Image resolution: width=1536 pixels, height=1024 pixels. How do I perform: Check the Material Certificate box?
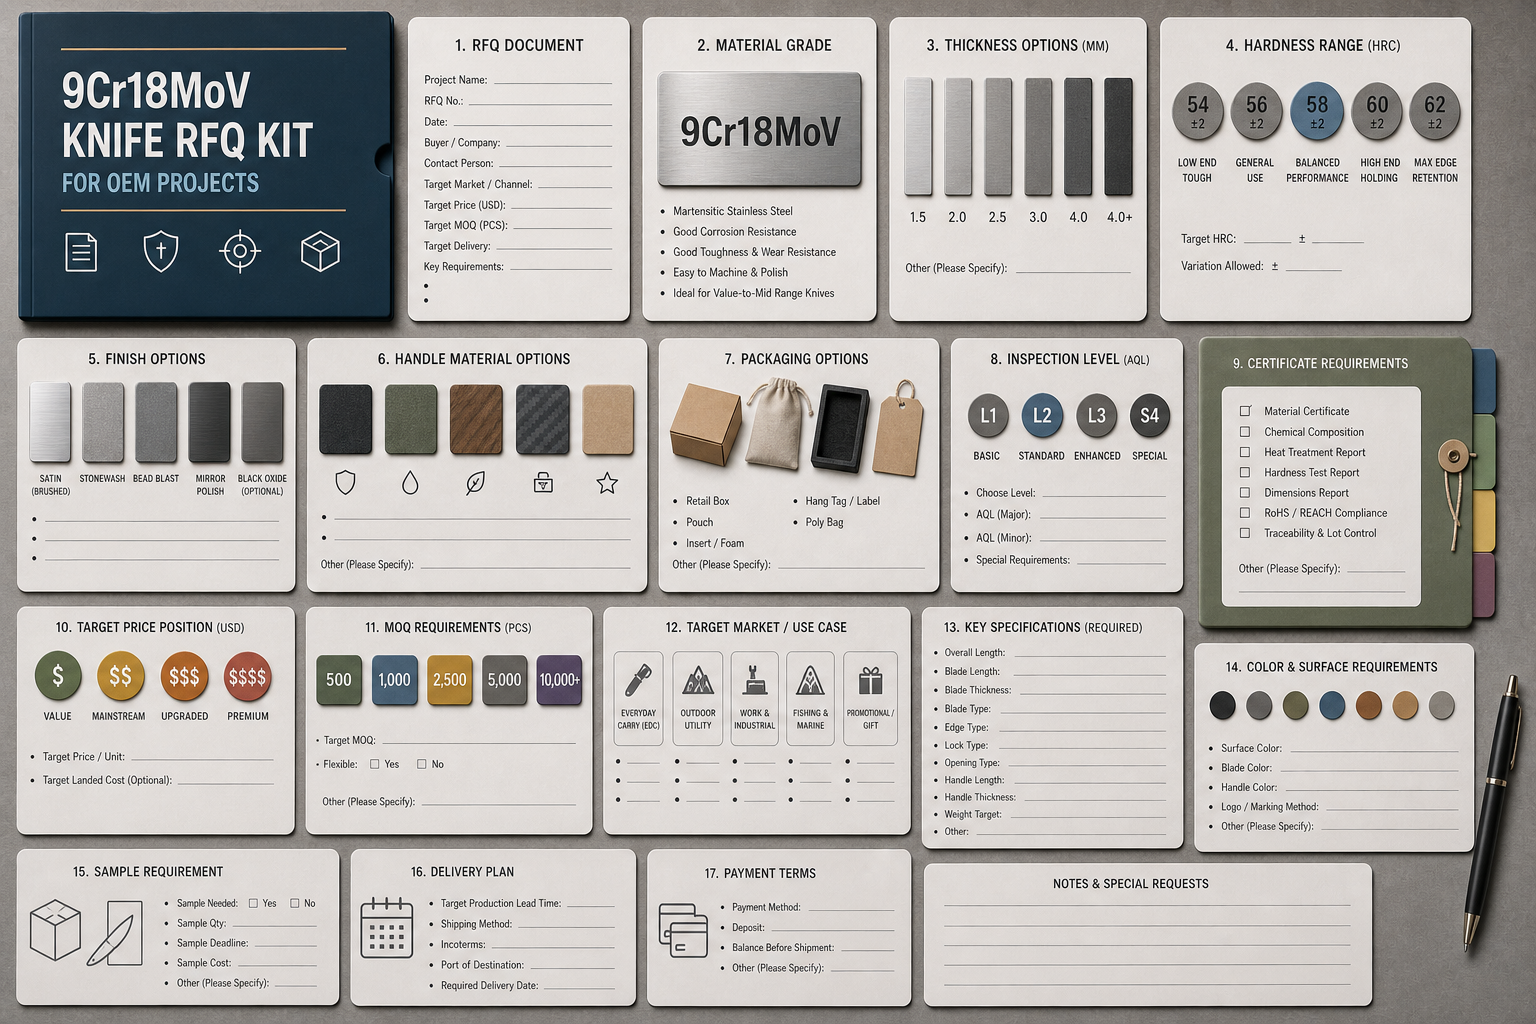tap(1245, 411)
